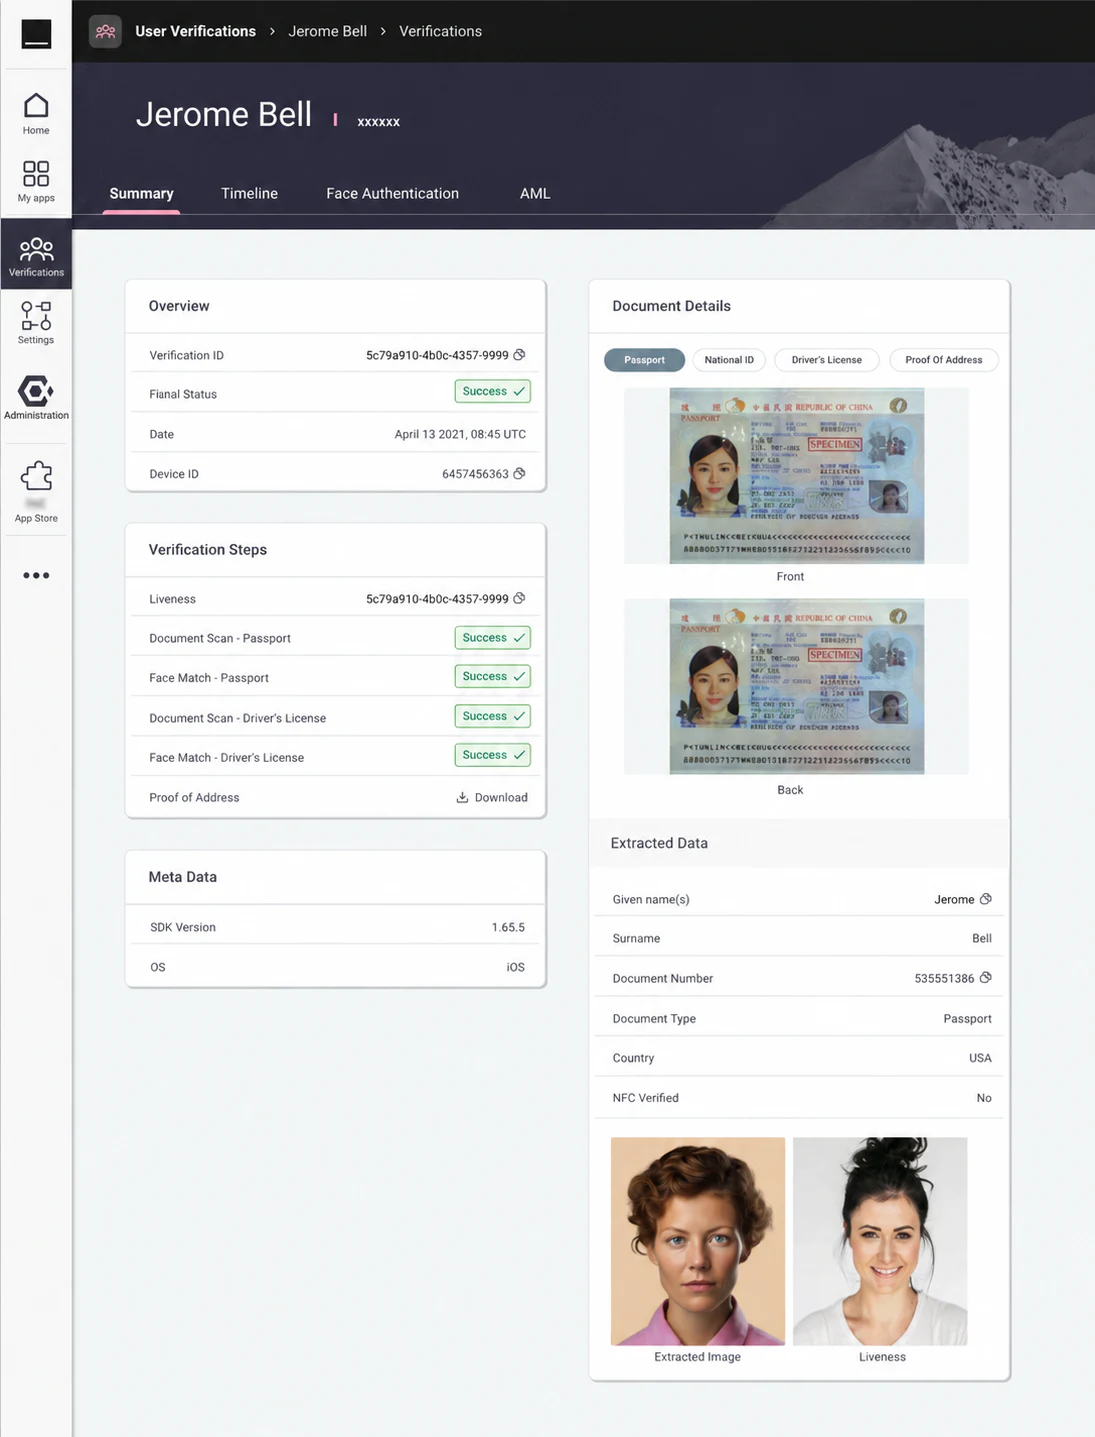Viewport: 1095px width, 1437px height.
Task: Select the Proof Of Address document tab
Action: click(944, 360)
